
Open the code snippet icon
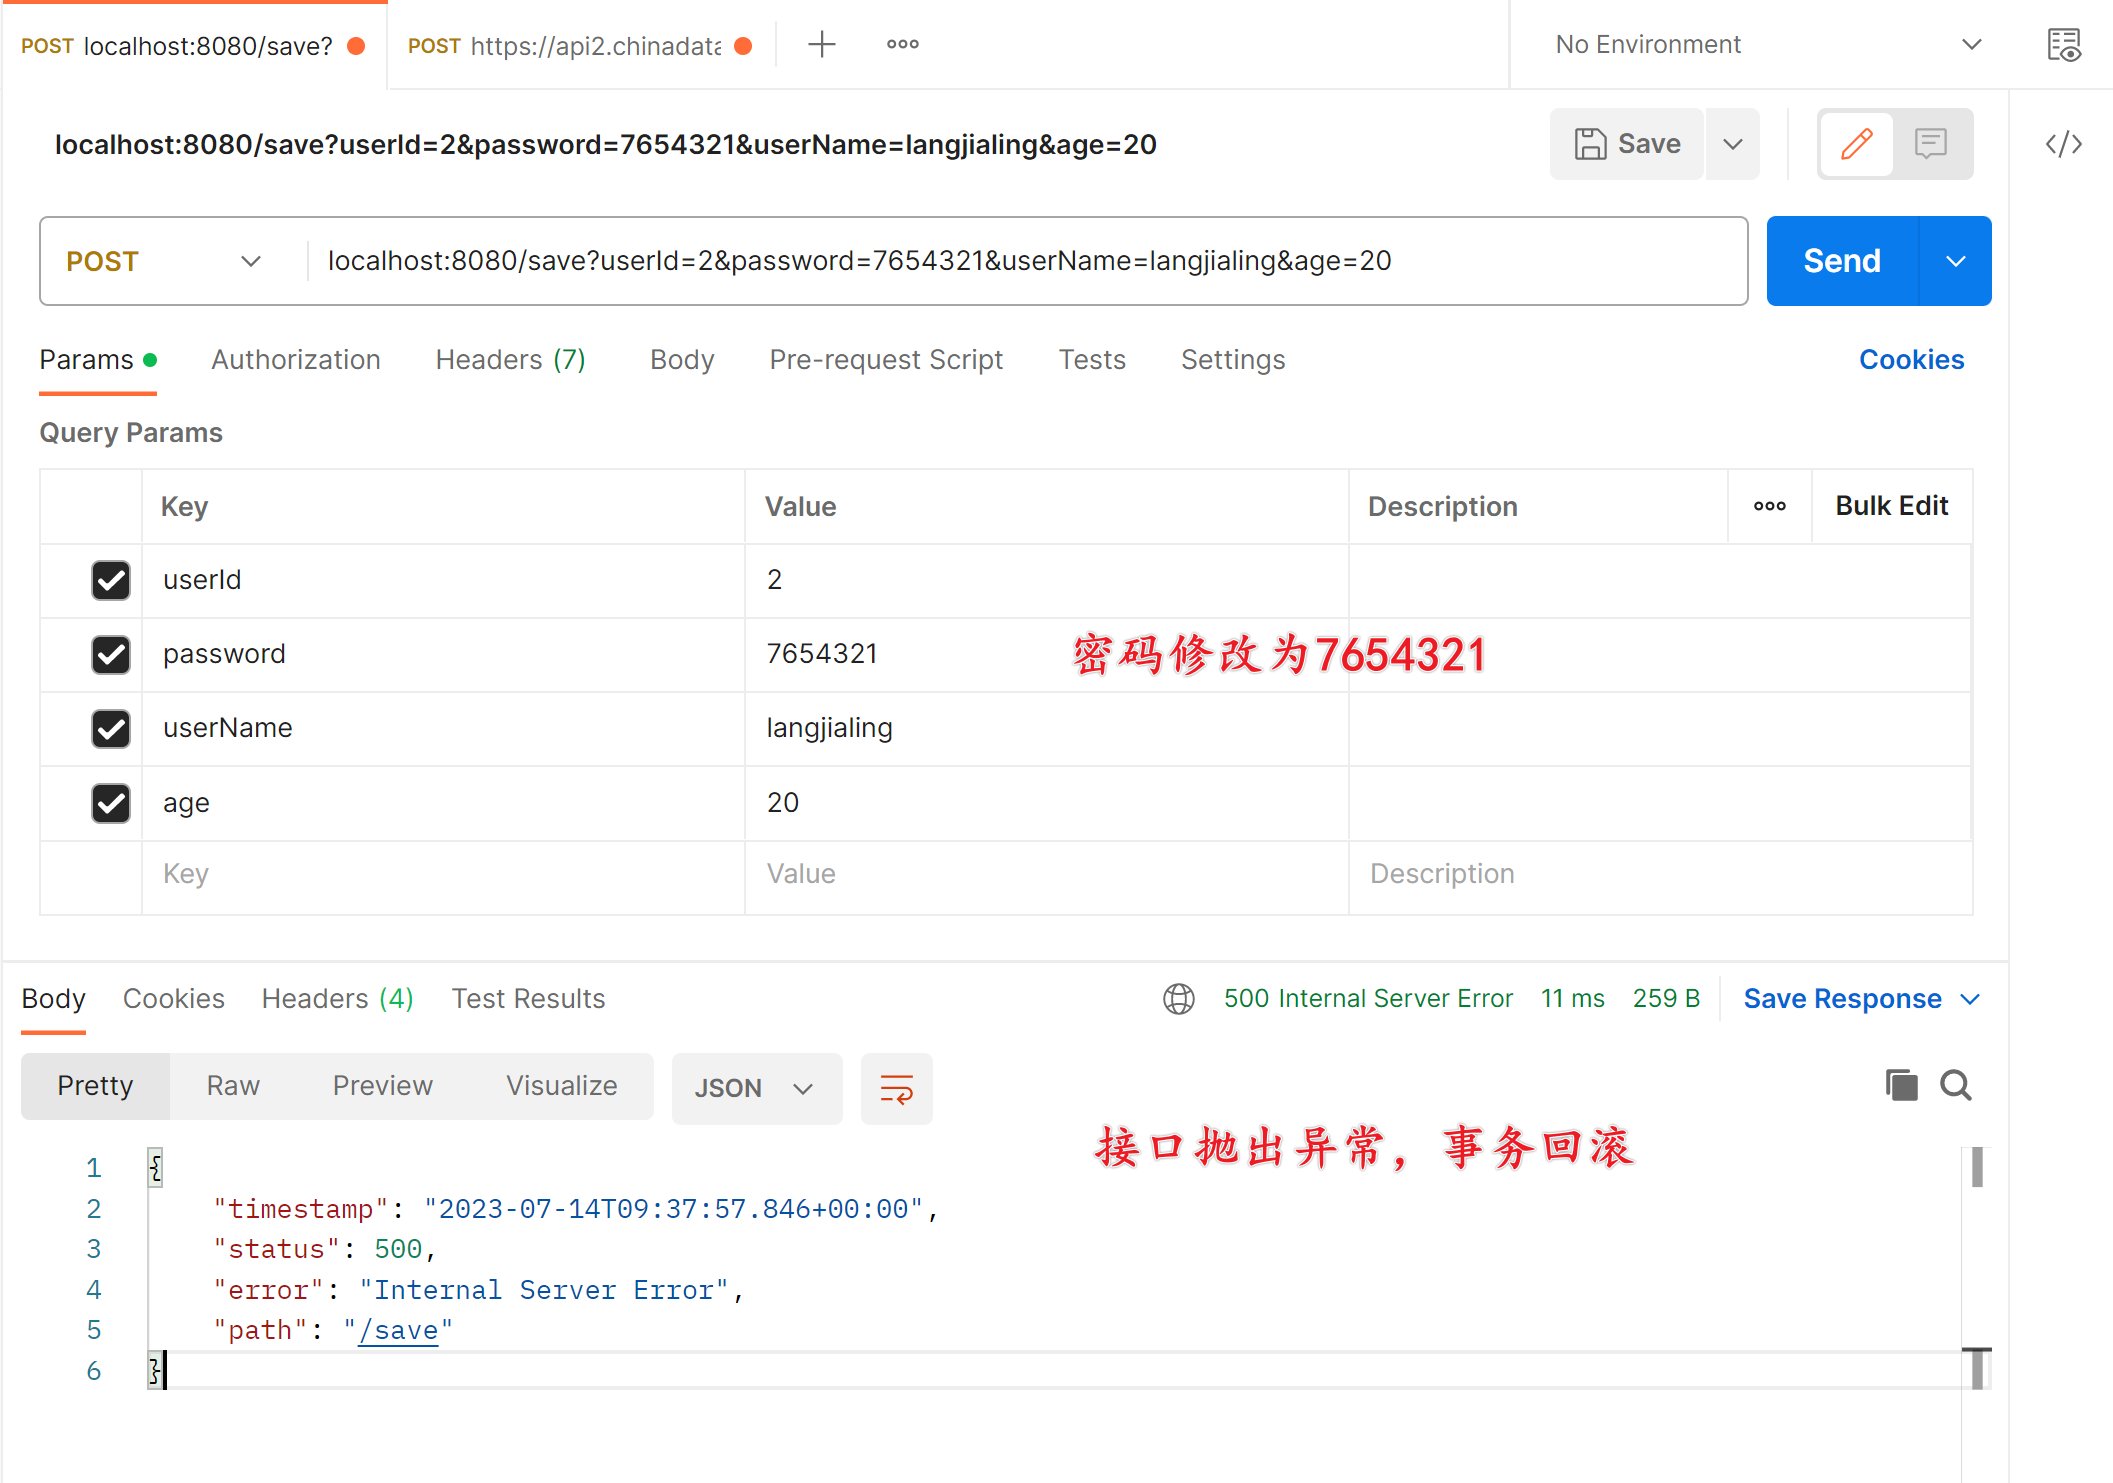[2063, 144]
